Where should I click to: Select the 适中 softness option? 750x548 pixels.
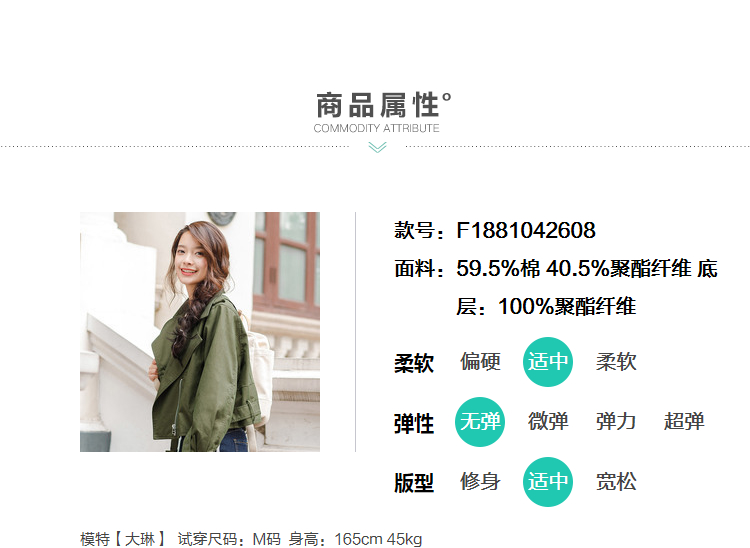(548, 362)
